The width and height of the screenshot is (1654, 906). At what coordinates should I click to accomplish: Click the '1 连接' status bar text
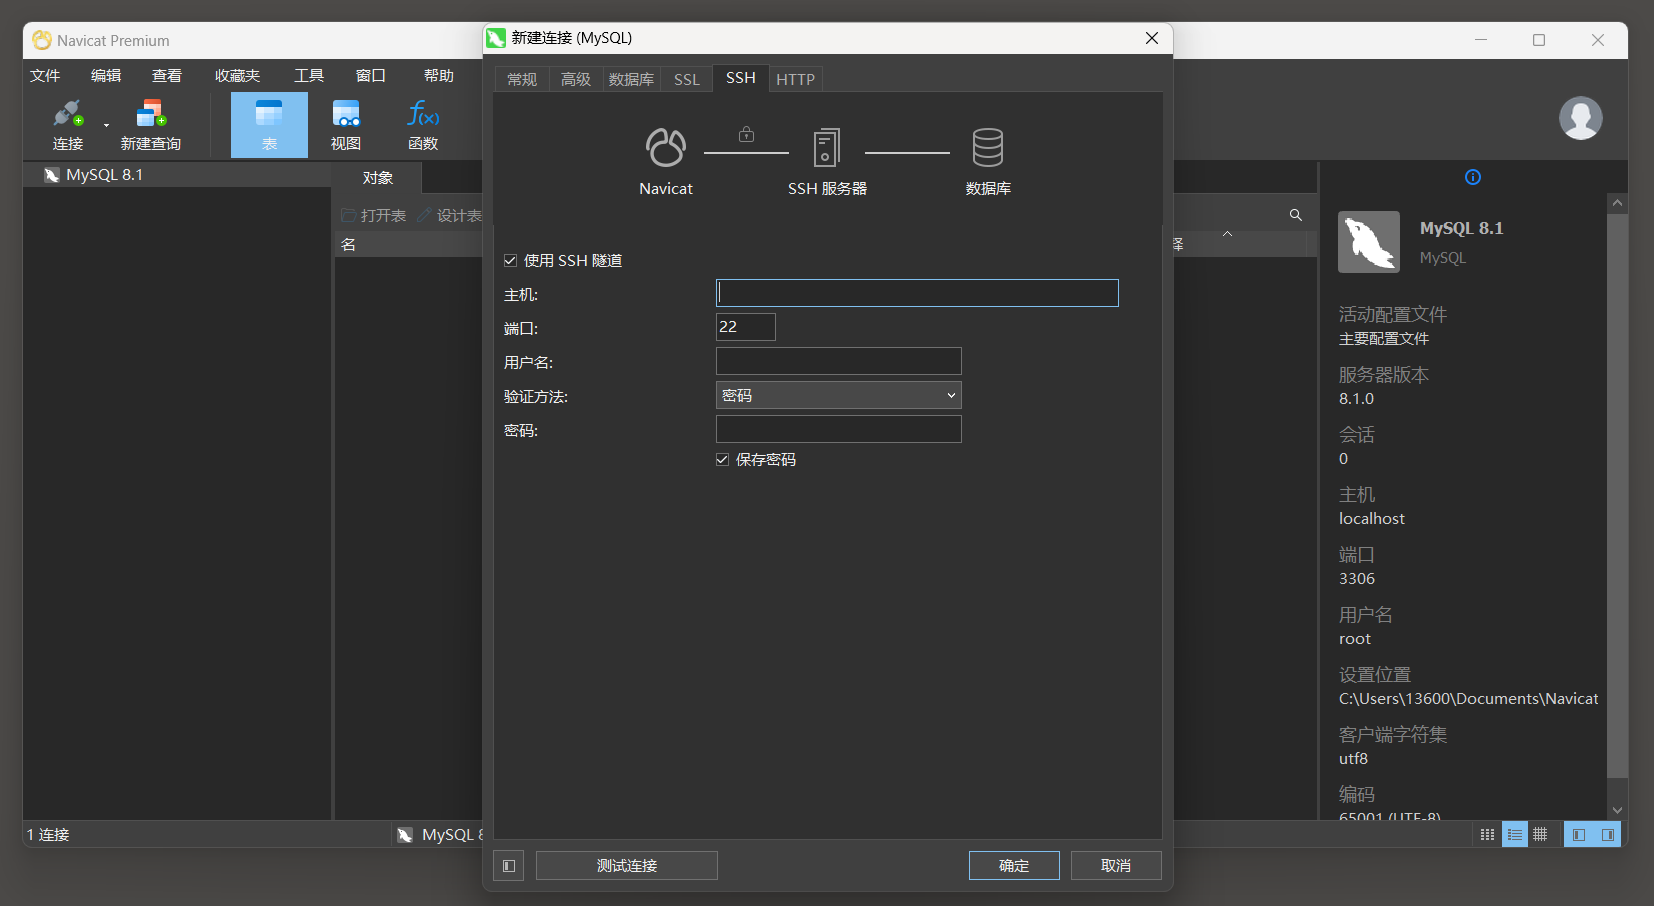[x=48, y=835]
